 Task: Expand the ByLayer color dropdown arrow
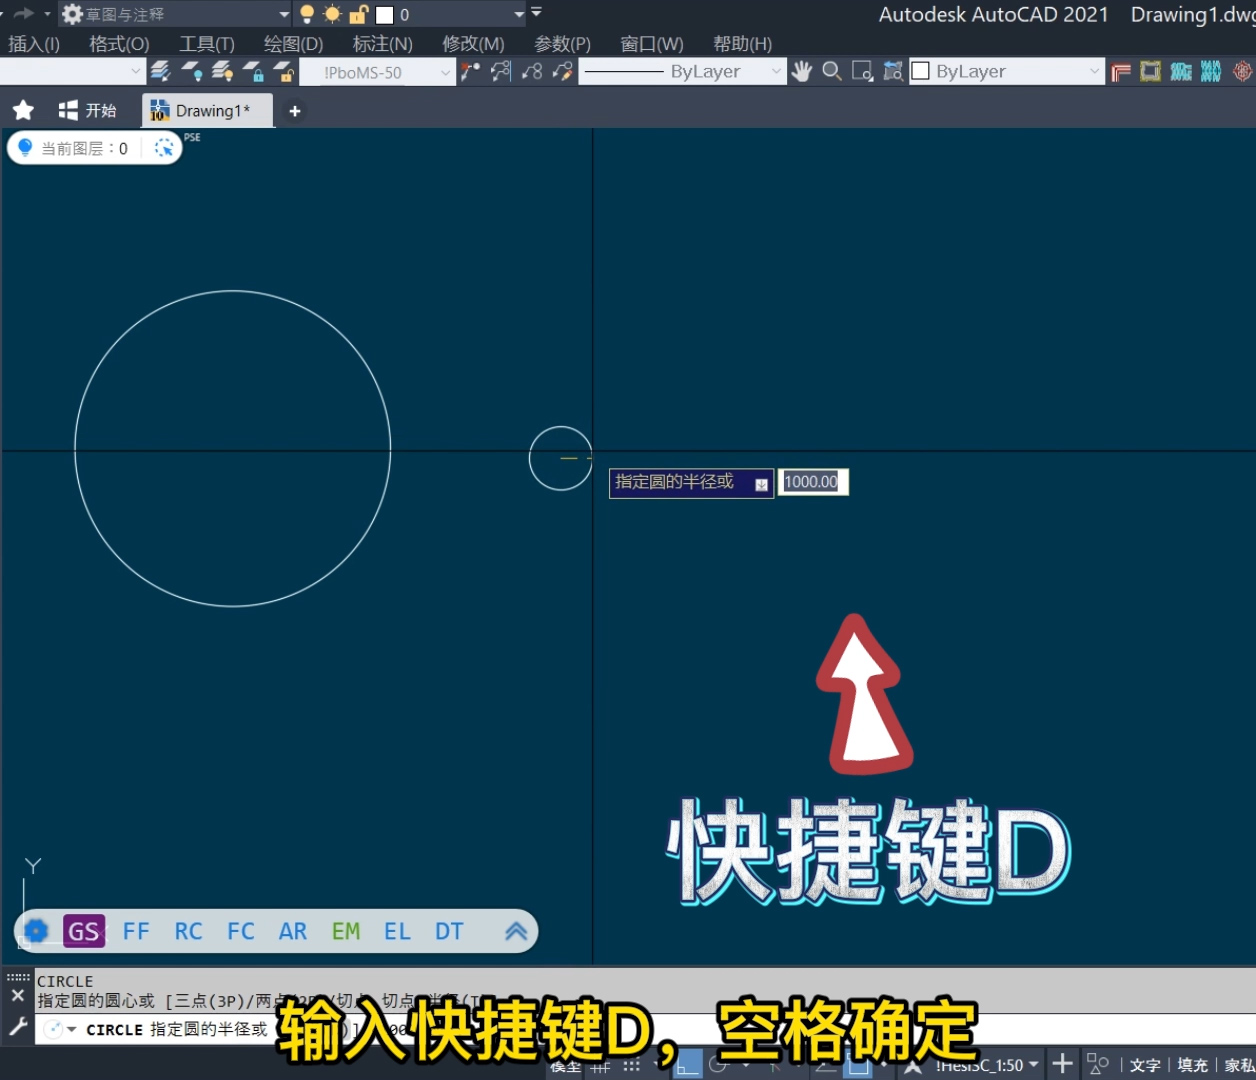click(1094, 71)
